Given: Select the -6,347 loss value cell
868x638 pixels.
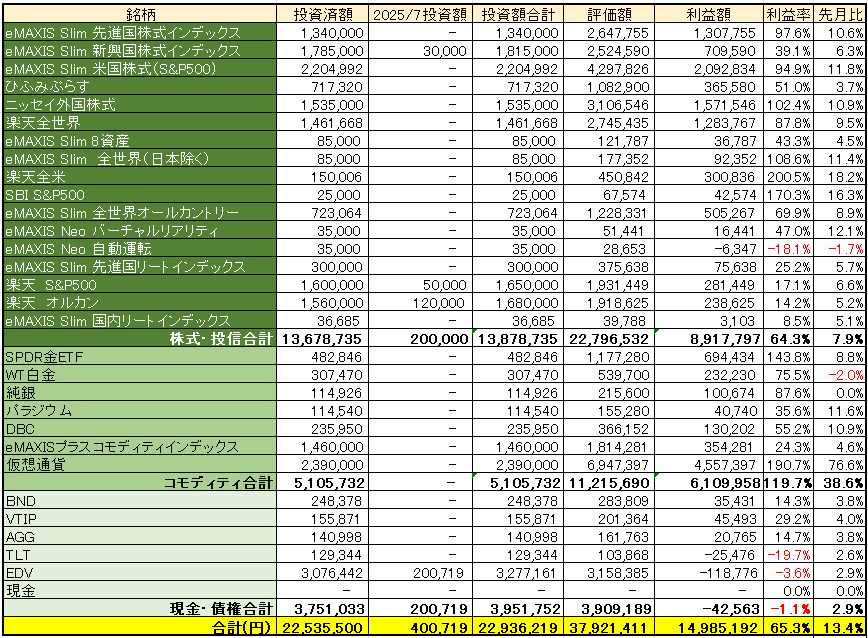Looking at the screenshot, I should tap(708, 249).
